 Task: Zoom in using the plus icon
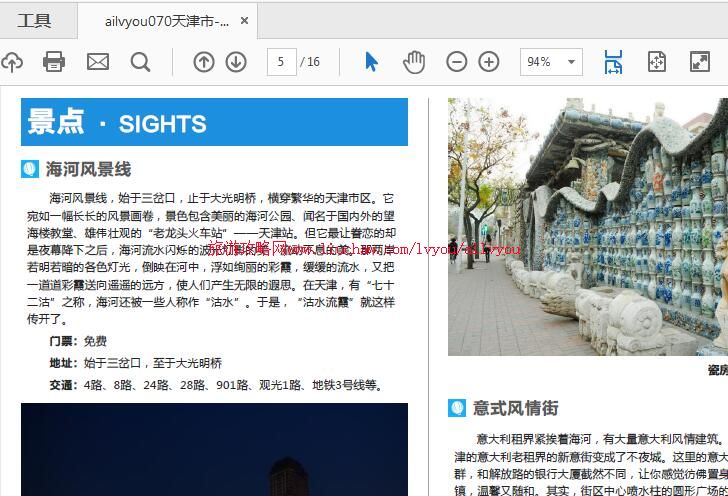pos(489,62)
